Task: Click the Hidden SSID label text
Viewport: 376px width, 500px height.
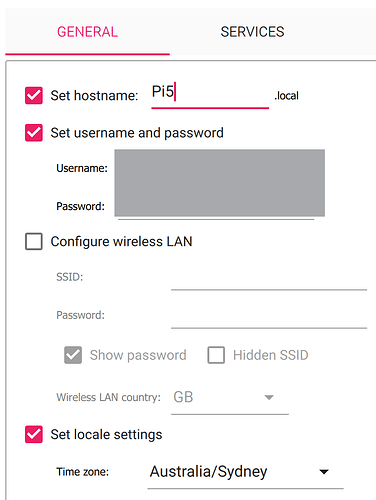Action: point(271,355)
